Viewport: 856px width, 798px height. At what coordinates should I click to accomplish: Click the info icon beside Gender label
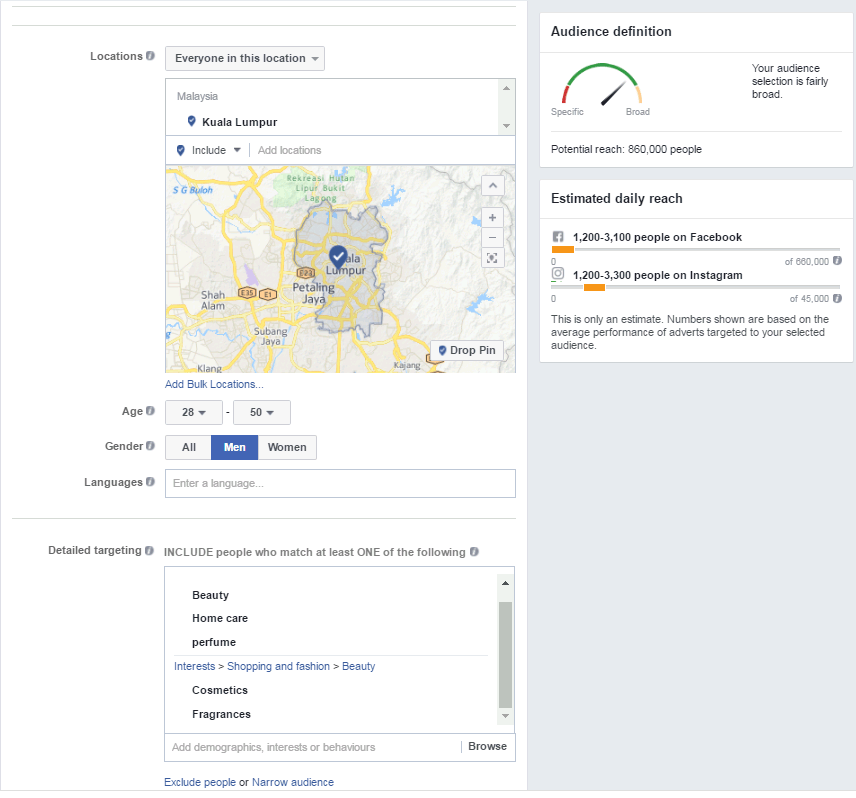point(151,446)
